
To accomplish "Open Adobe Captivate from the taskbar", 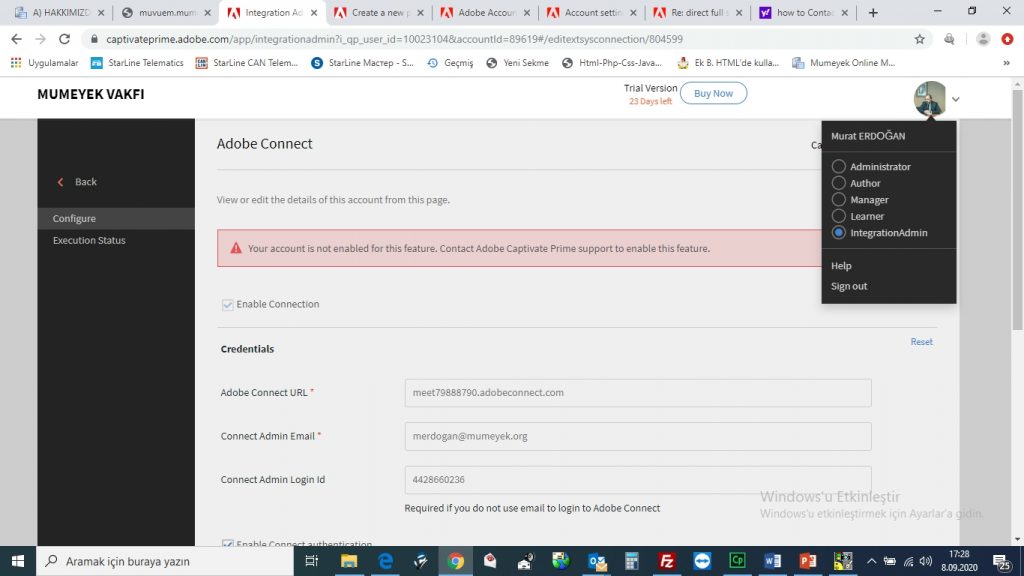I will 737,560.
